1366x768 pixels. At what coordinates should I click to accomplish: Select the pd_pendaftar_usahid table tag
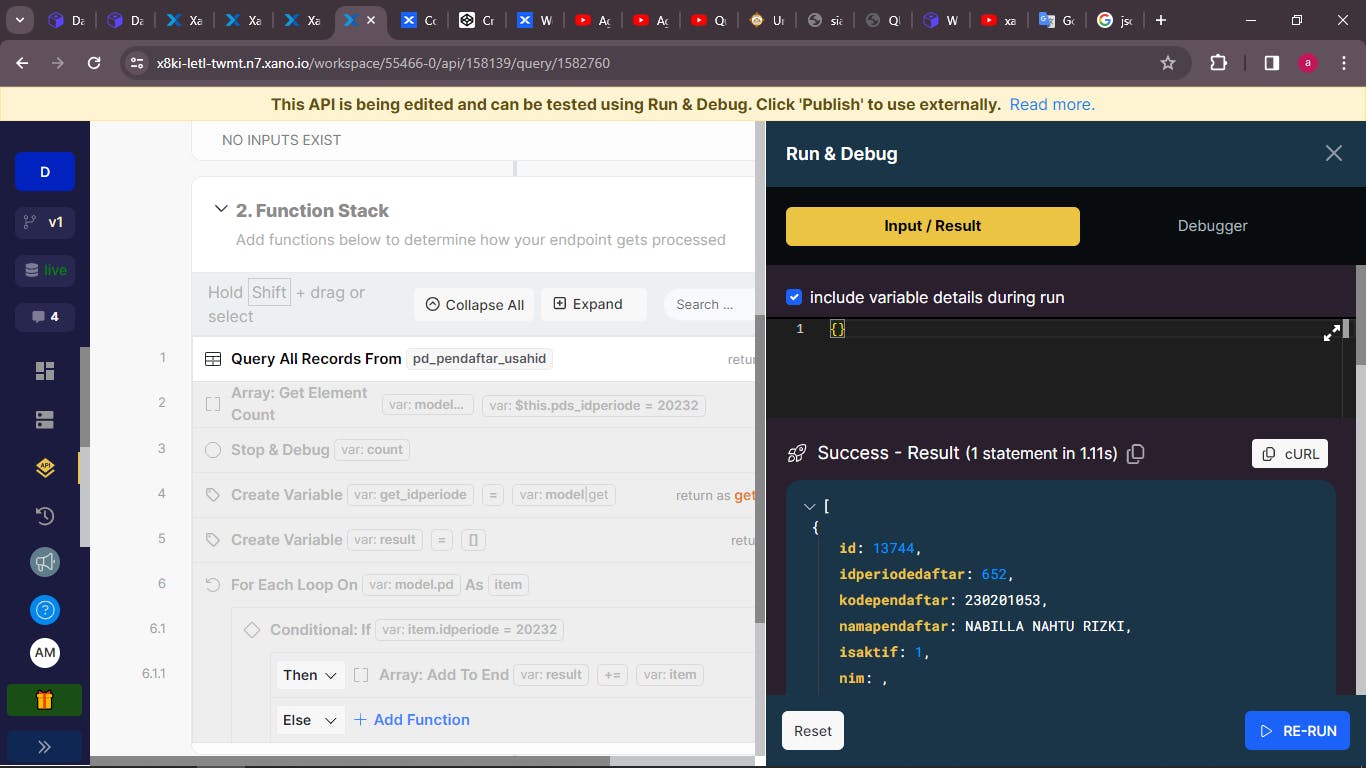[x=479, y=359]
